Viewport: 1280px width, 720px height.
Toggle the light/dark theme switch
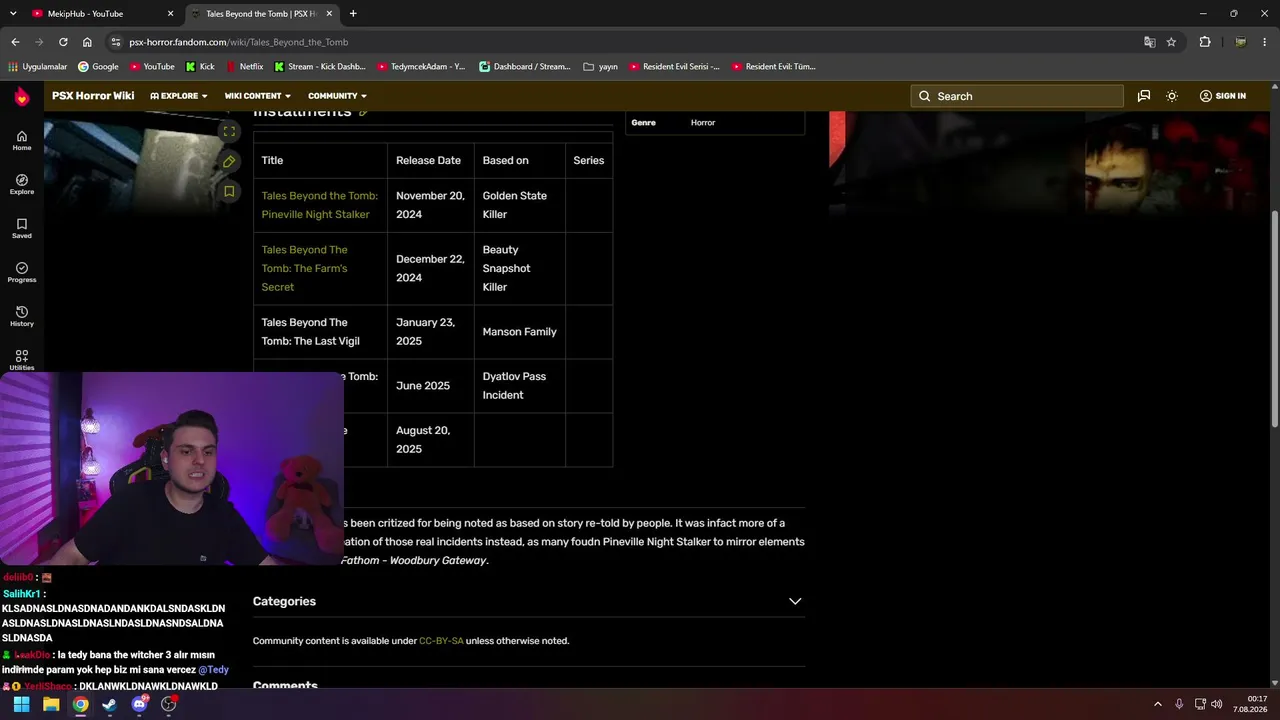point(1172,96)
